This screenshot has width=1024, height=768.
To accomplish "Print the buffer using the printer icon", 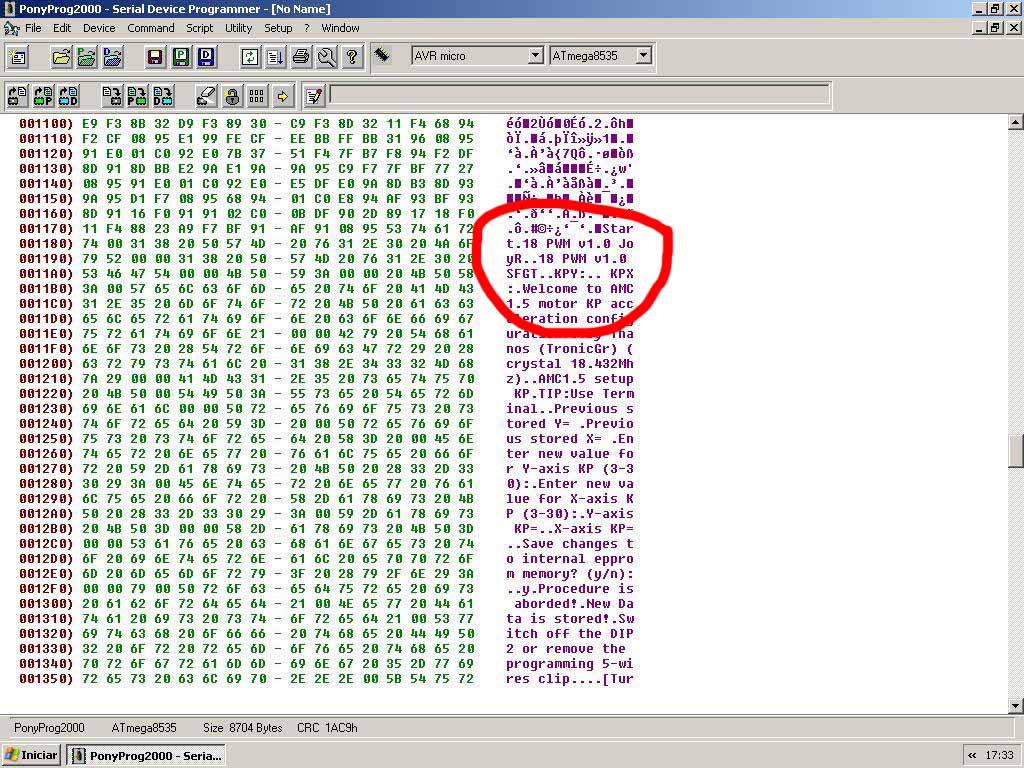I will [x=300, y=57].
